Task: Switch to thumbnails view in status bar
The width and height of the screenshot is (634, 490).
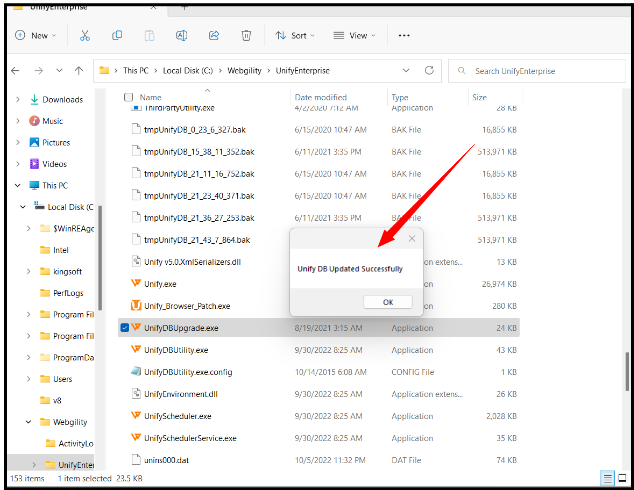Action: tap(622, 478)
